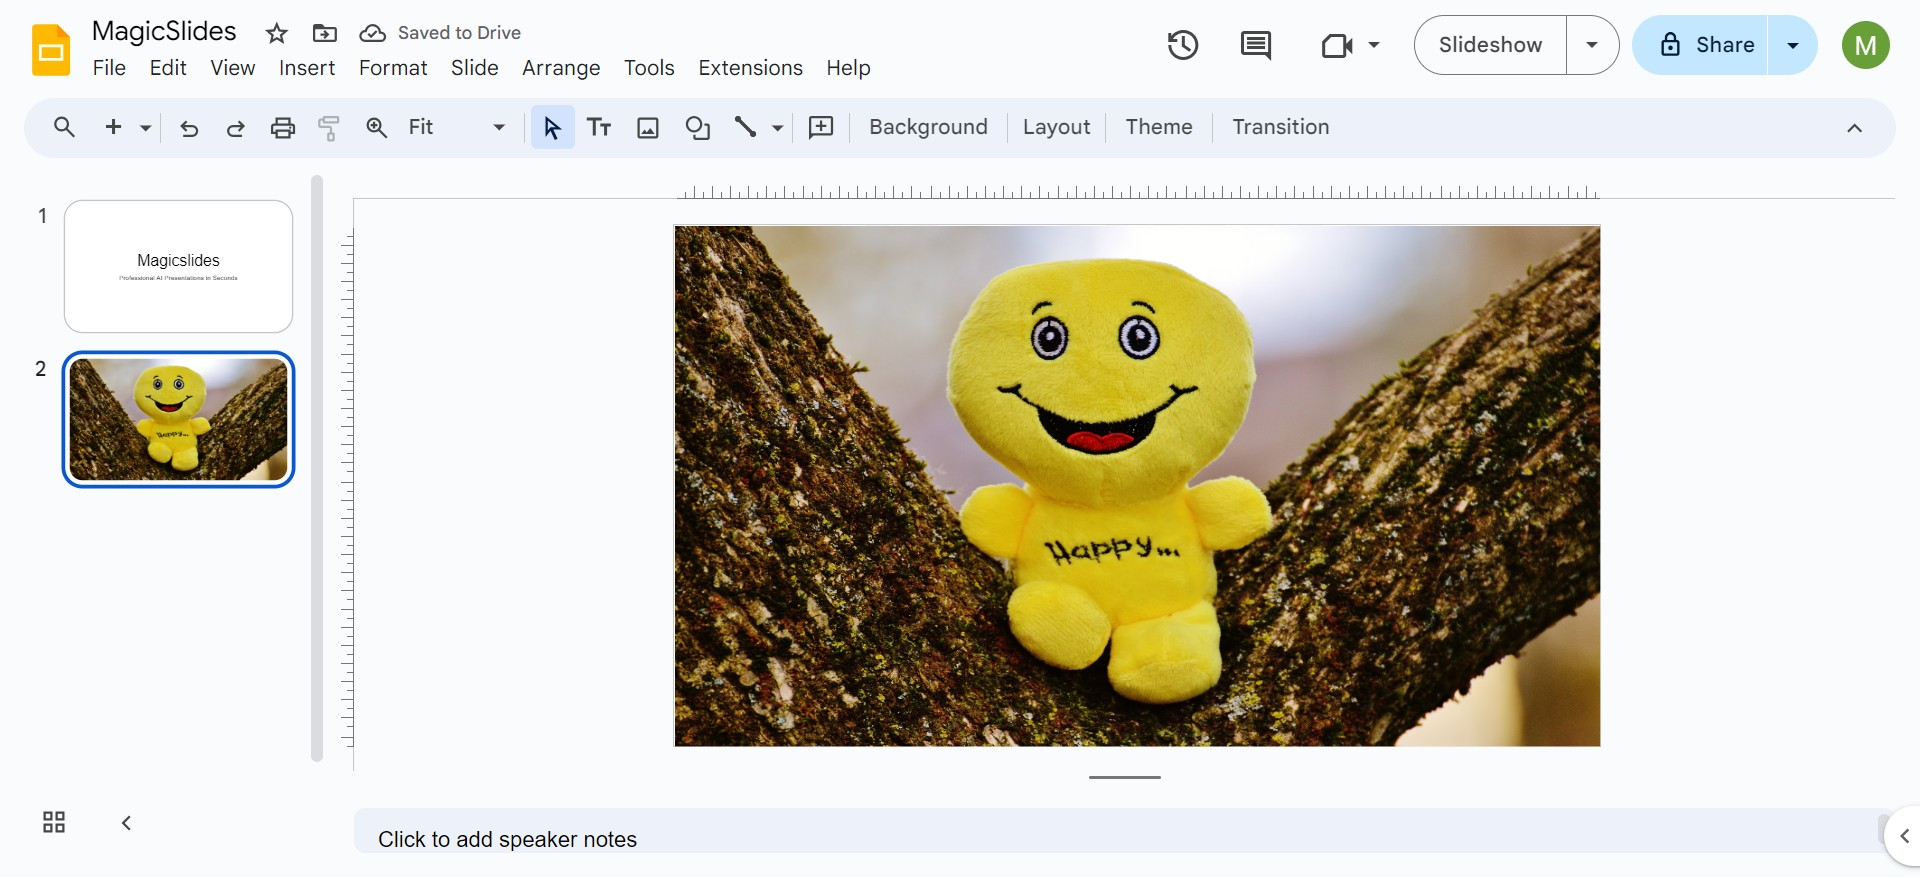Image resolution: width=1920 pixels, height=878 pixels.
Task: Open the new slide layout dropdown
Action: (x=146, y=128)
